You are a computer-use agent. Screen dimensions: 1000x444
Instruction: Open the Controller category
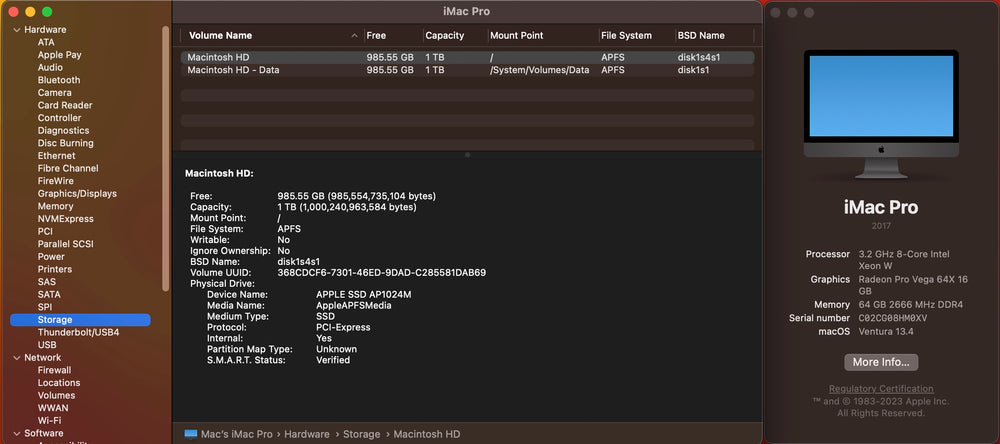59,118
